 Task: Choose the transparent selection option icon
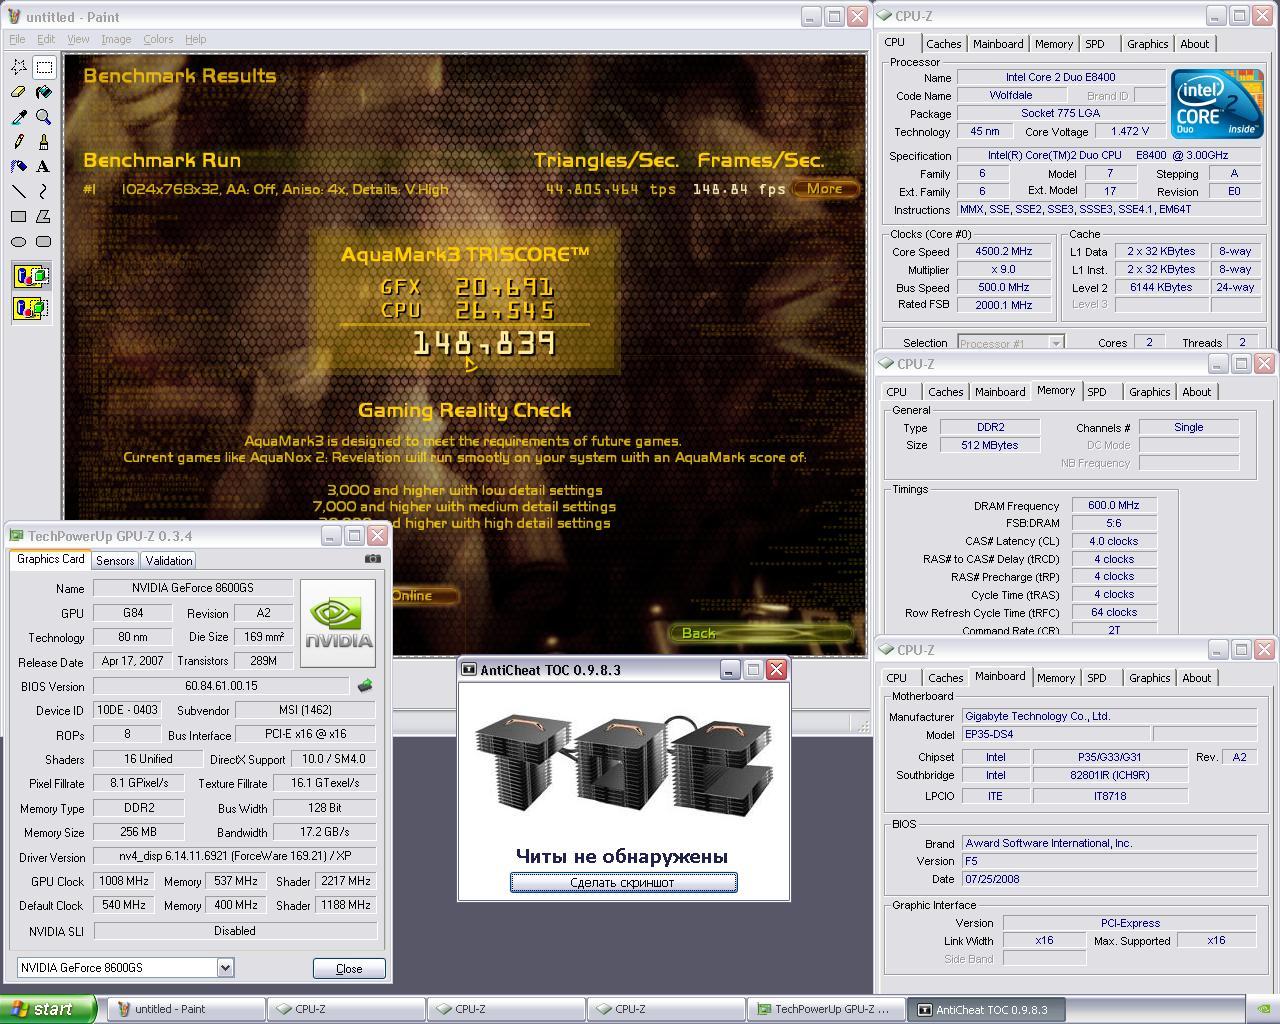coord(31,308)
